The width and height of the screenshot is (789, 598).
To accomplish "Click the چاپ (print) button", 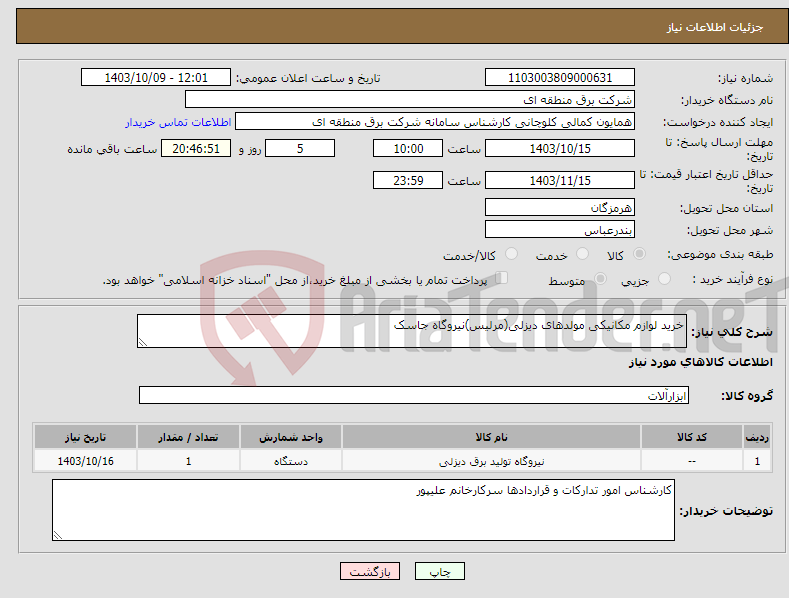I will point(439,571).
